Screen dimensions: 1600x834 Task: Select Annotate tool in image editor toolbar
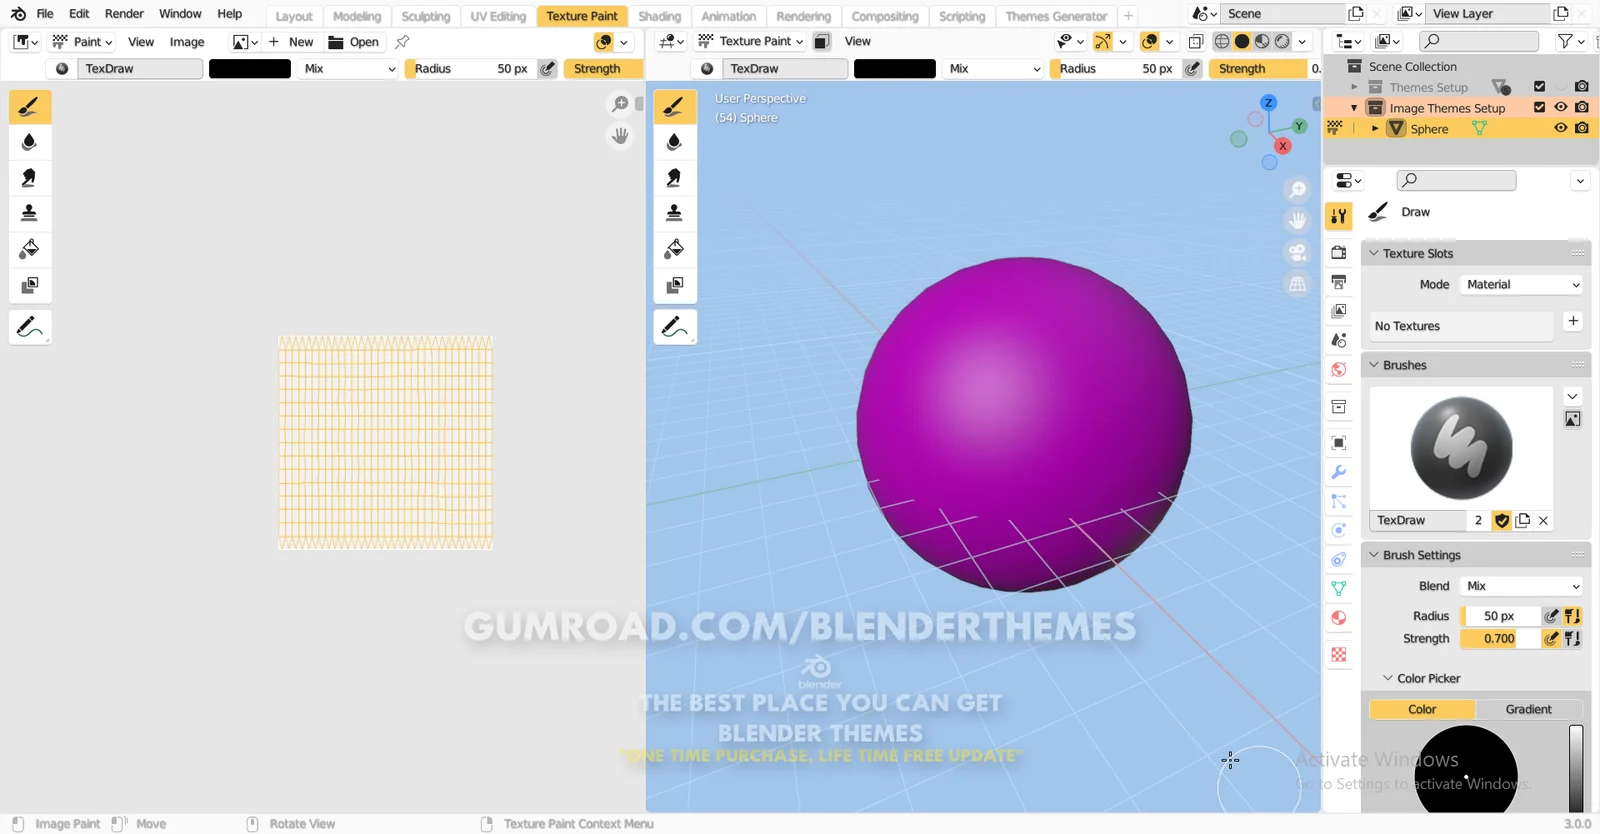[30, 327]
